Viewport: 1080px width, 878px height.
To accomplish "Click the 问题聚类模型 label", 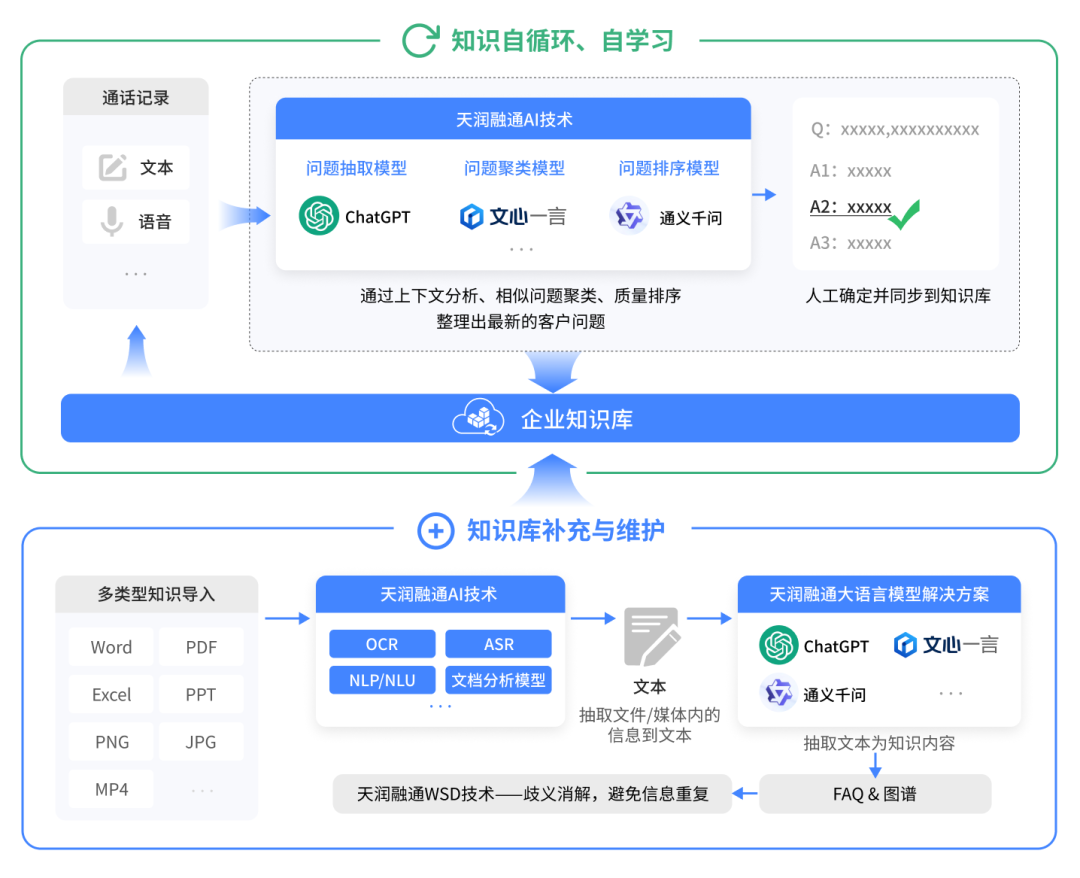I will point(514,168).
